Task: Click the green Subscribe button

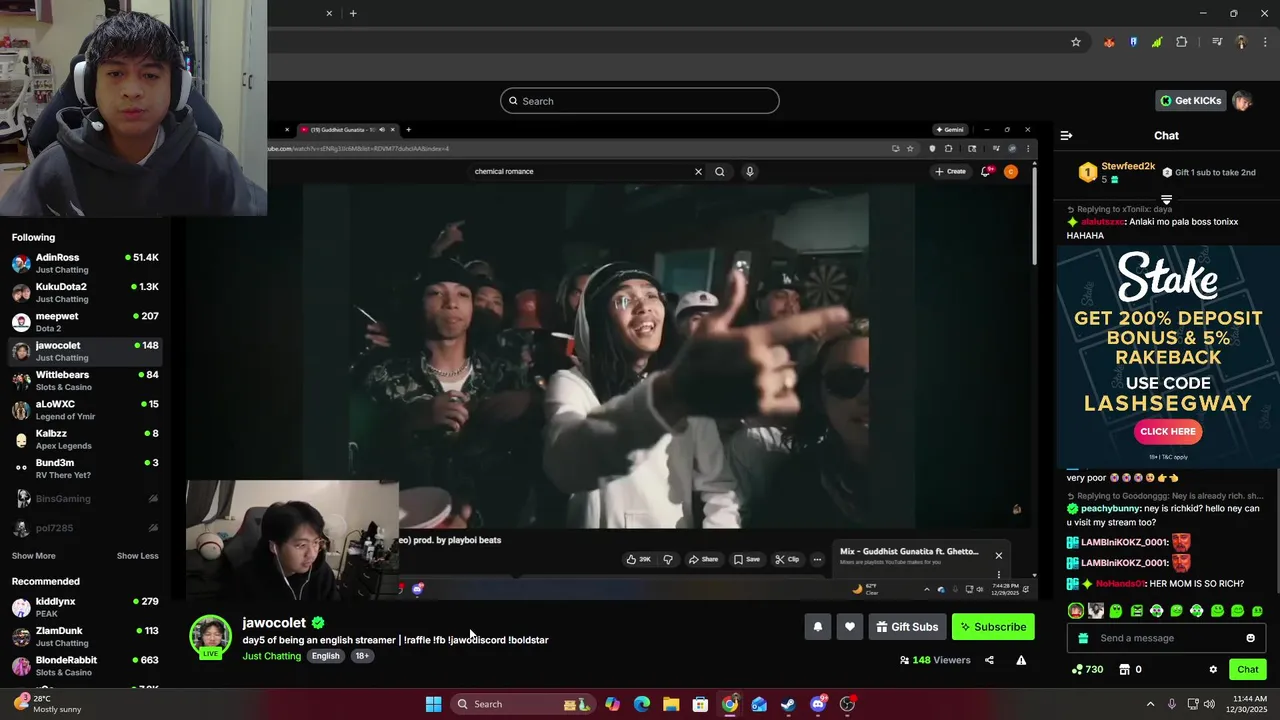Action: tap(993, 627)
